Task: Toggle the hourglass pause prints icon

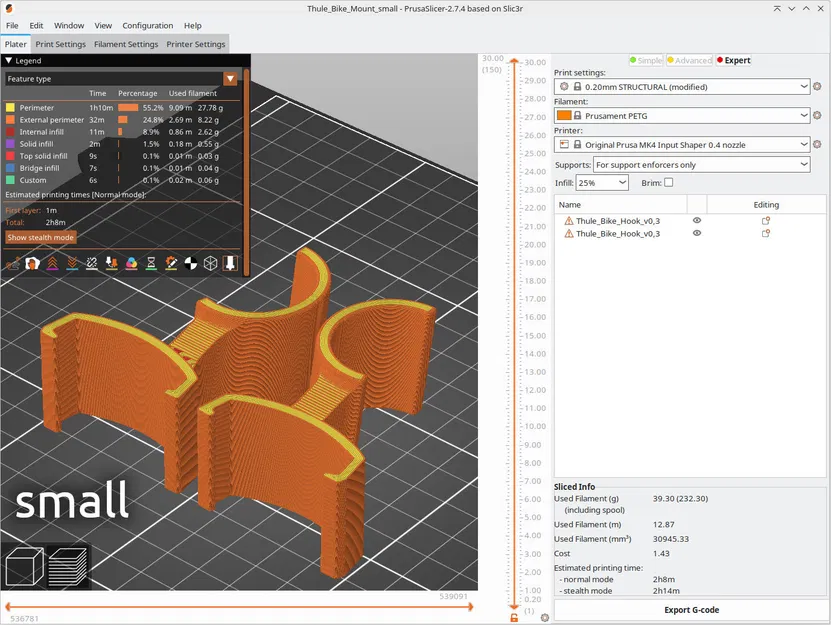Action: click(151, 263)
